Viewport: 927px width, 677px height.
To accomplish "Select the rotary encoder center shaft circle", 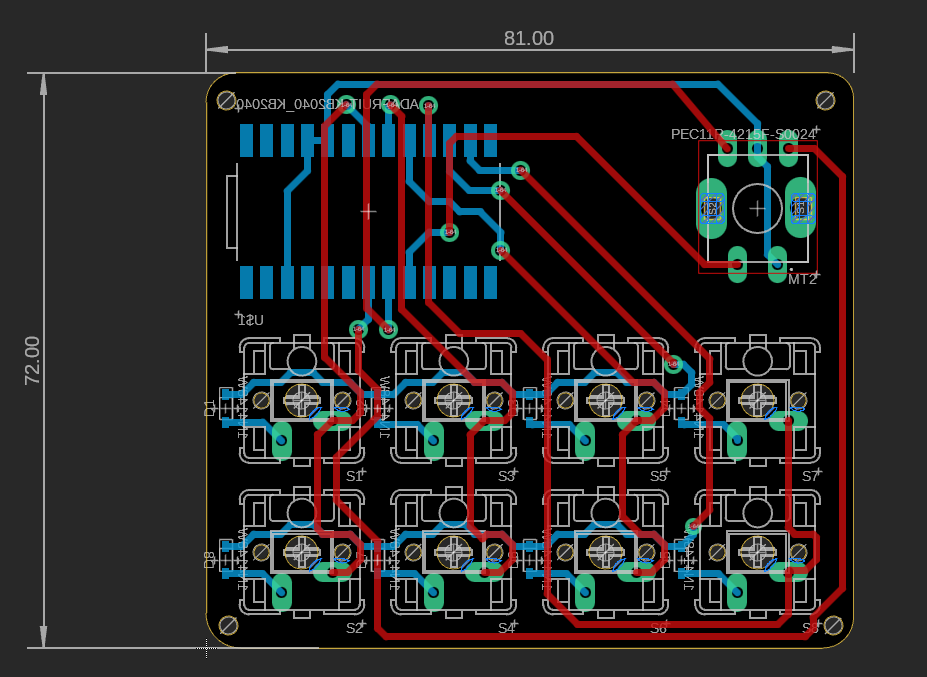I will (x=757, y=208).
